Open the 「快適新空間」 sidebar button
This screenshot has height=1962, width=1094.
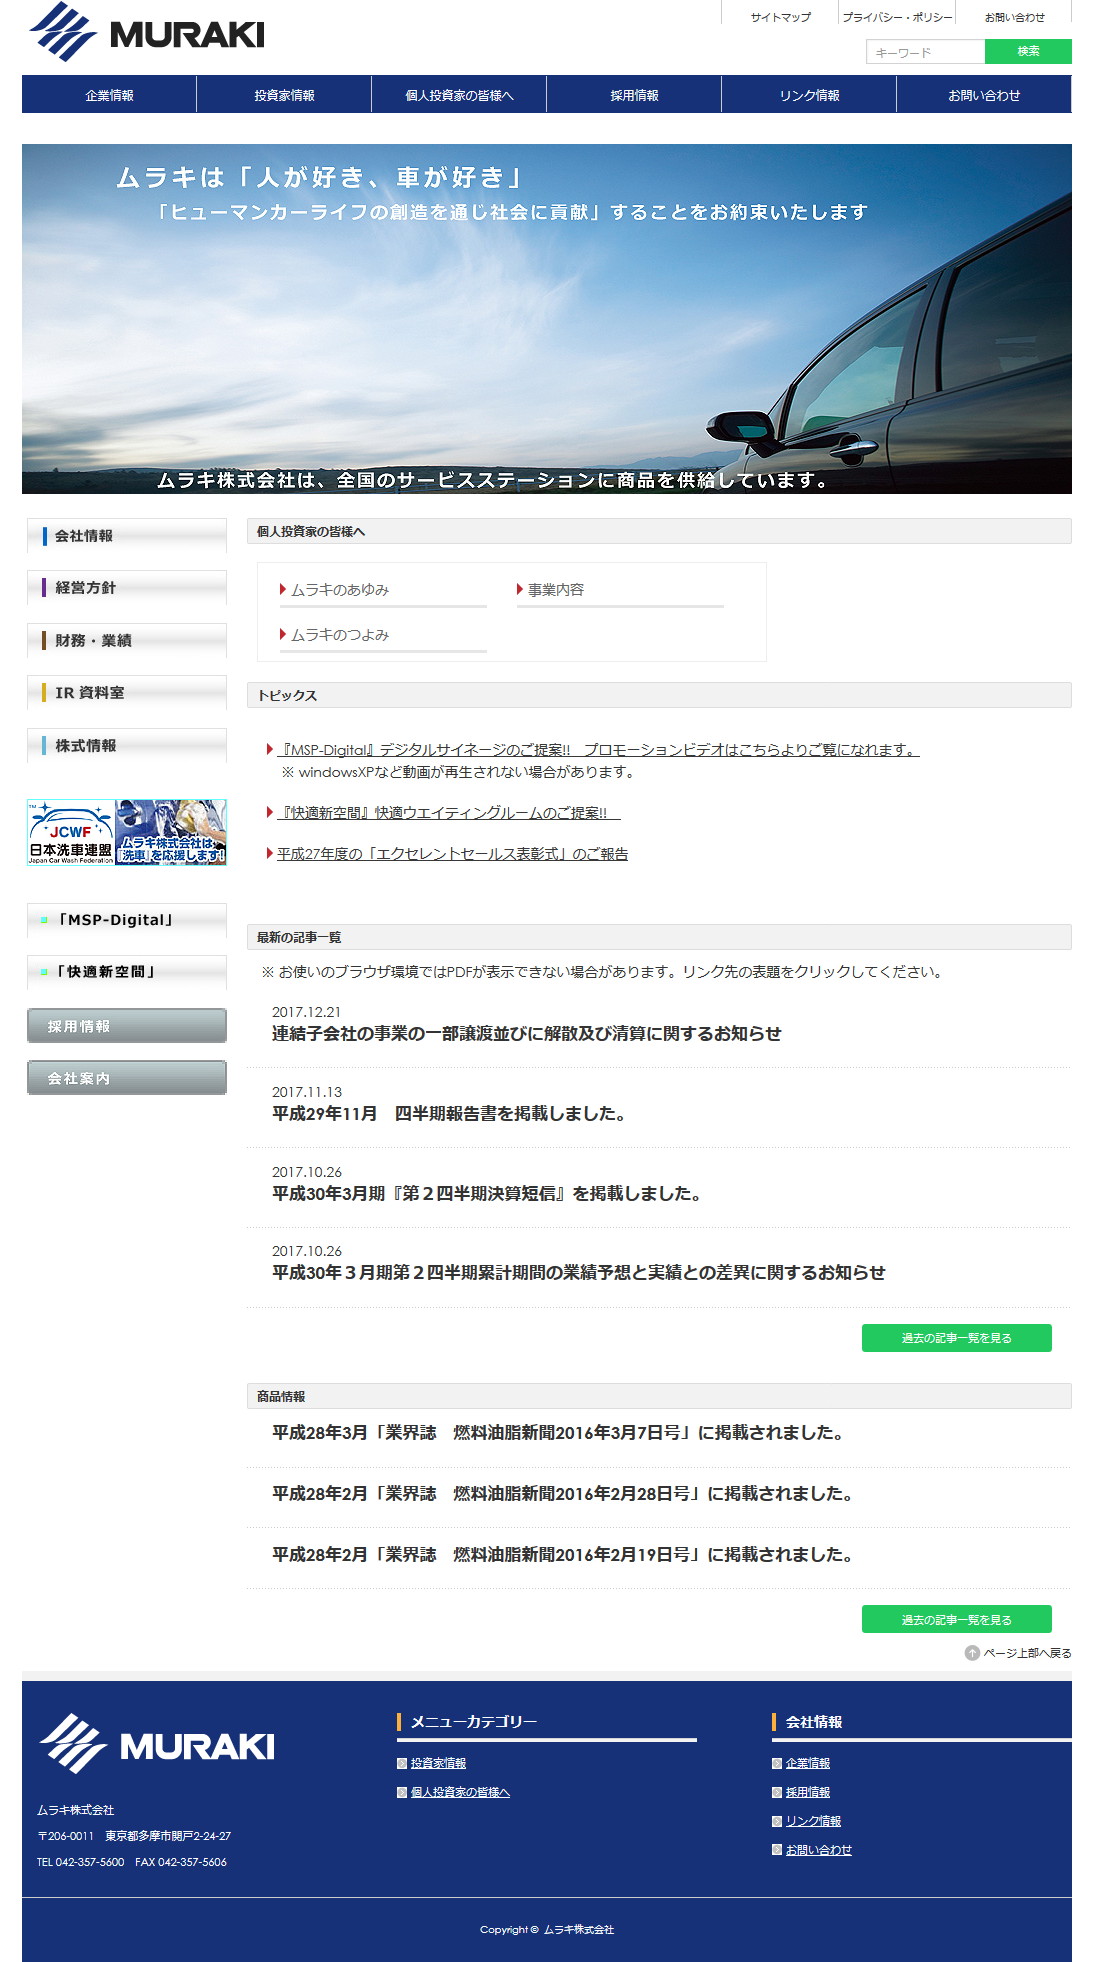[127, 972]
